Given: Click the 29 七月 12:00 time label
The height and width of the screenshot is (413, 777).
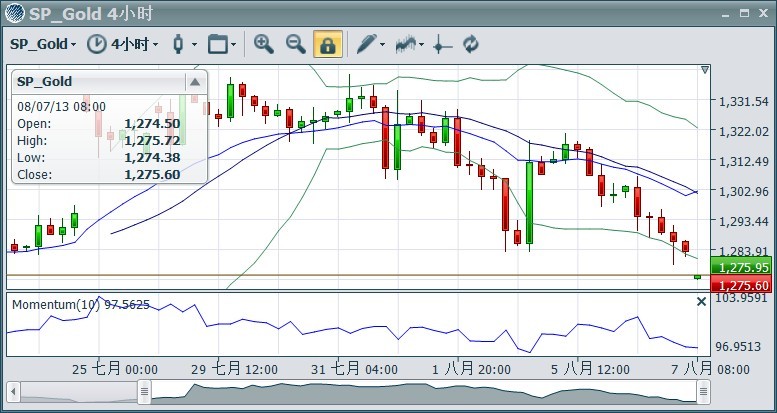Looking at the screenshot, I should point(234,369).
